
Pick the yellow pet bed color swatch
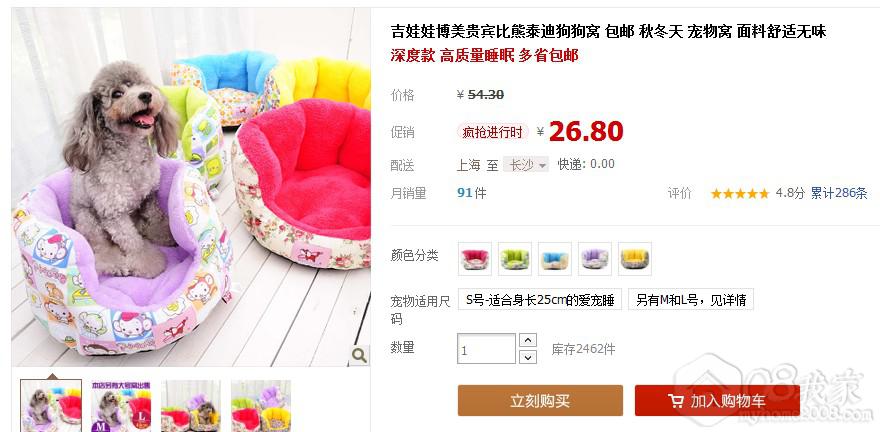(635, 259)
